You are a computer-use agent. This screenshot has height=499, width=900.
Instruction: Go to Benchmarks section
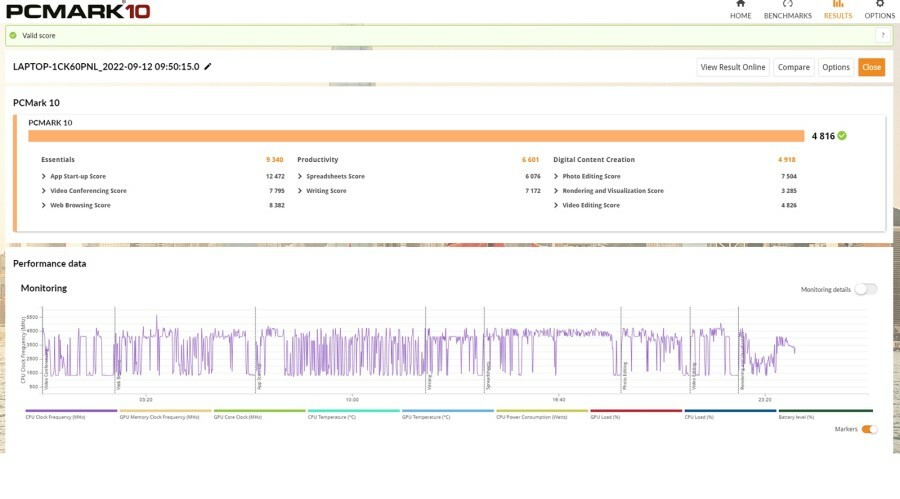[788, 10]
